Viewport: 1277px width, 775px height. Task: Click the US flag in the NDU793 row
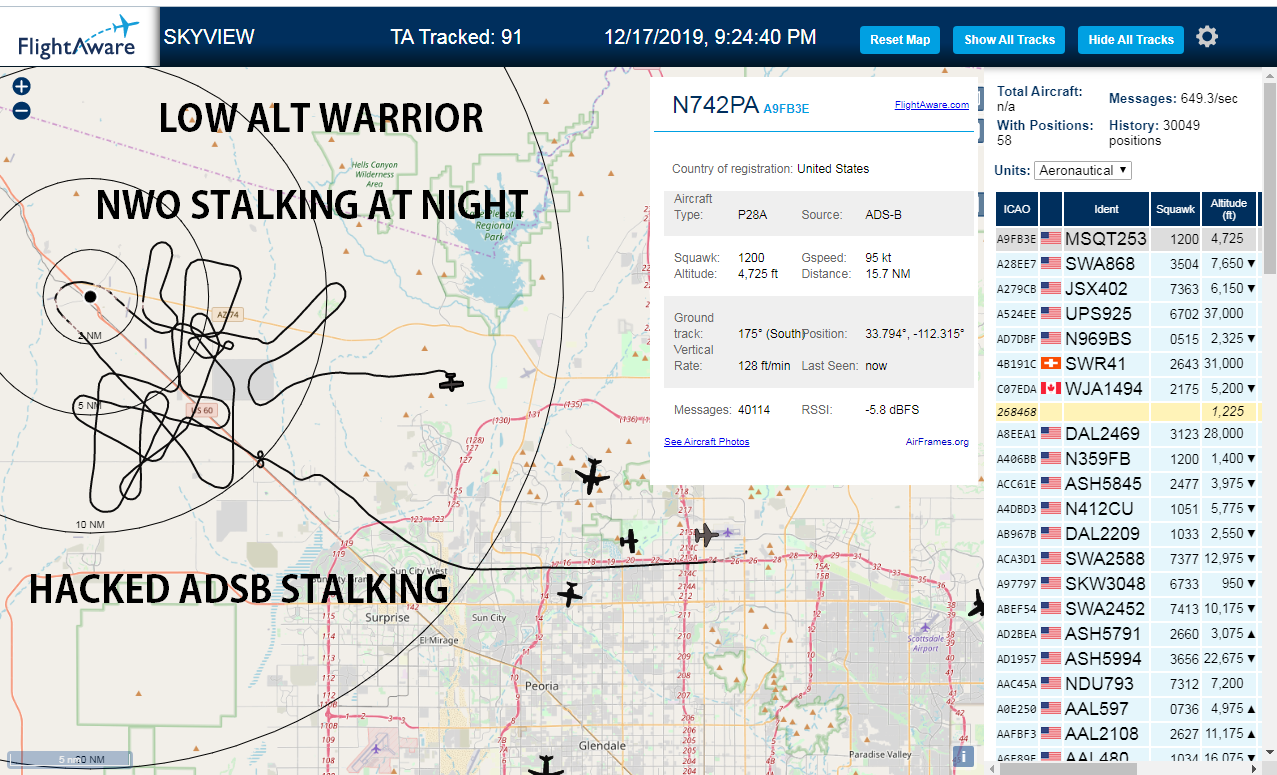tap(1050, 684)
